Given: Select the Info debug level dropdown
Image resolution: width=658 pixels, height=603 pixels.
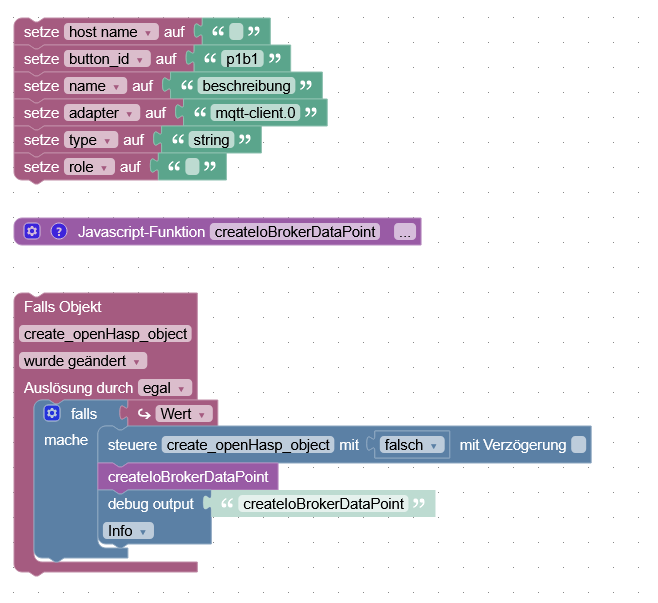Looking at the screenshot, I should point(128,531).
